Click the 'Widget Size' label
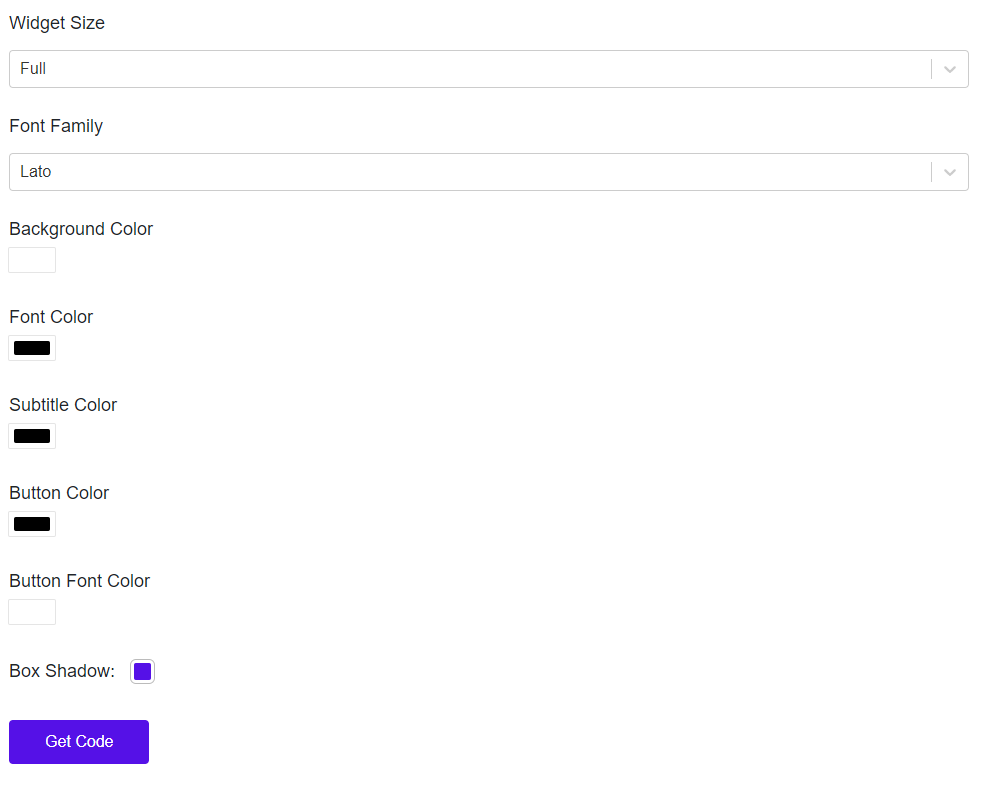Image resolution: width=982 pixels, height=801 pixels. click(x=57, y=23)
